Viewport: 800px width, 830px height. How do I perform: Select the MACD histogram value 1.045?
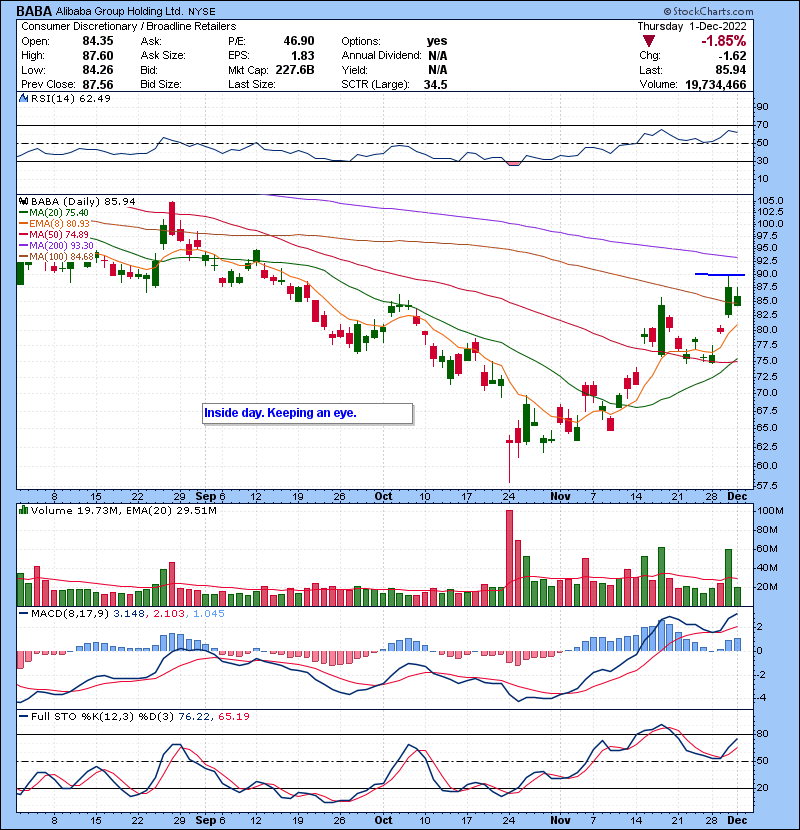tap(209, 614)
